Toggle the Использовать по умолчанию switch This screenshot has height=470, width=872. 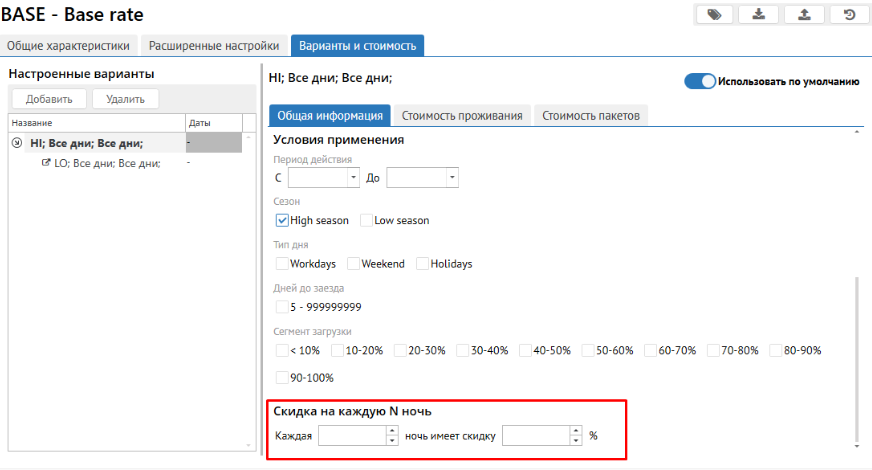[x=700, y=81]
